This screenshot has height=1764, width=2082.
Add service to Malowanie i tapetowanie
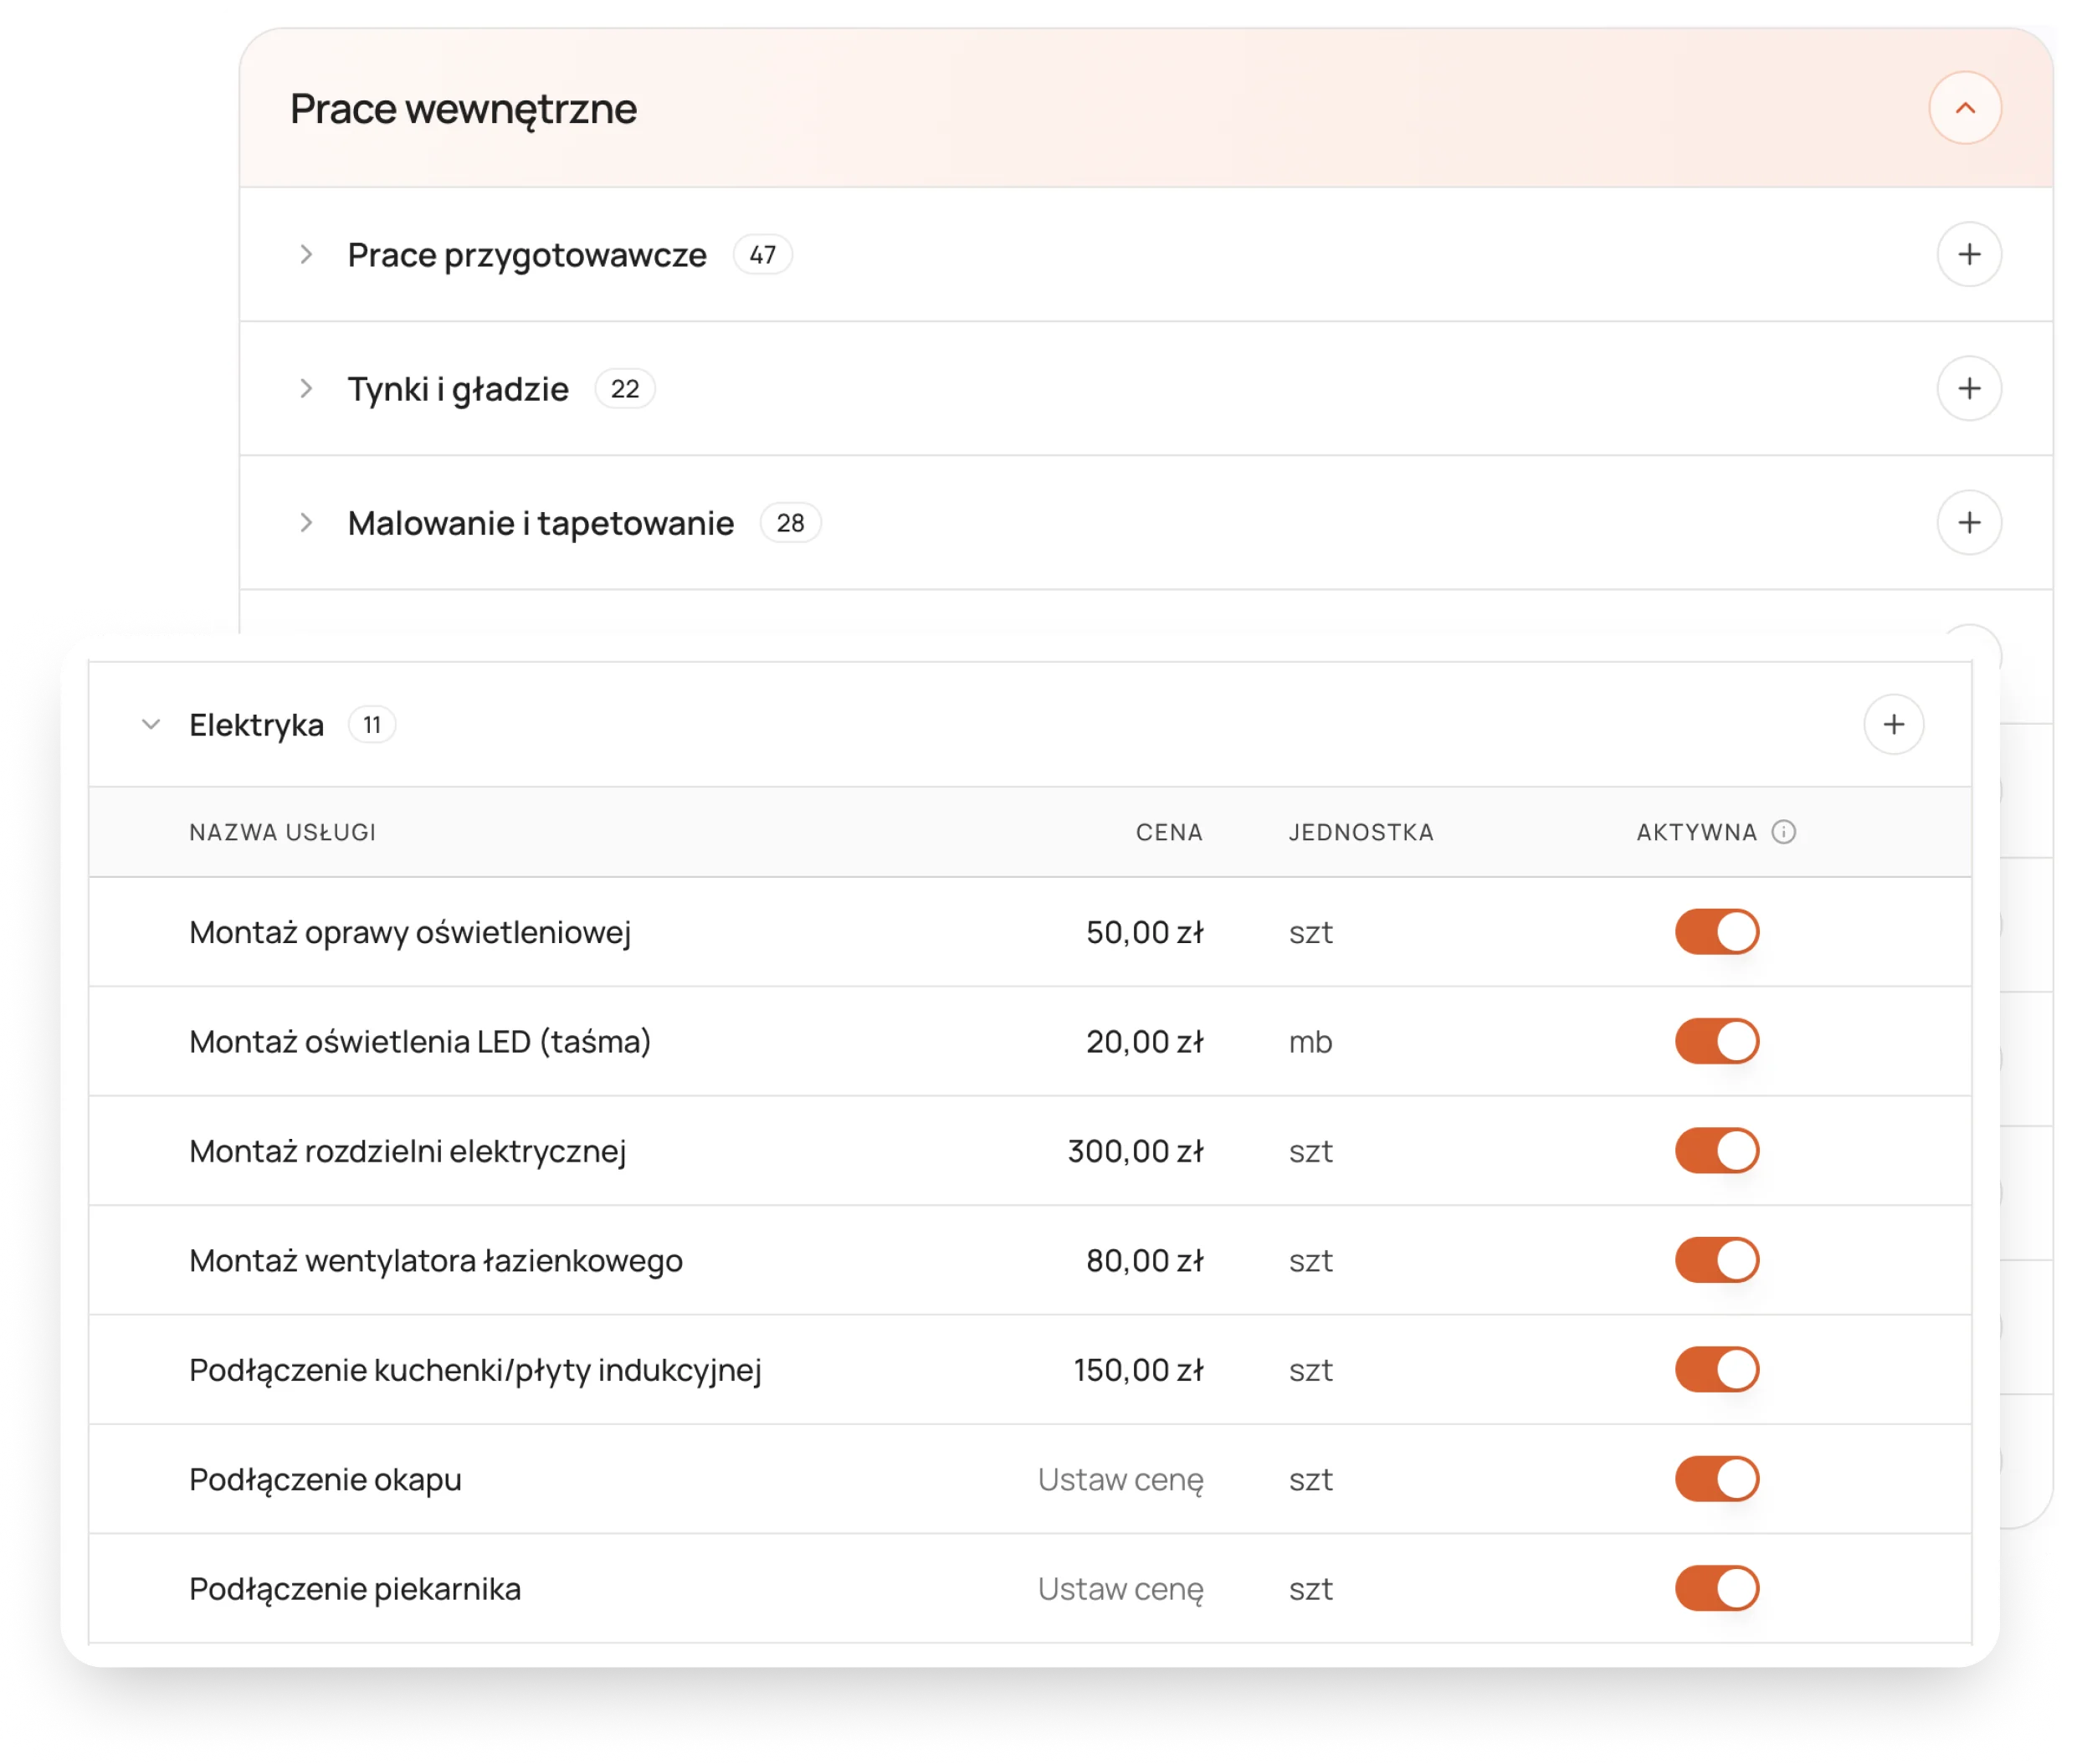click(x=1968, y=523)
